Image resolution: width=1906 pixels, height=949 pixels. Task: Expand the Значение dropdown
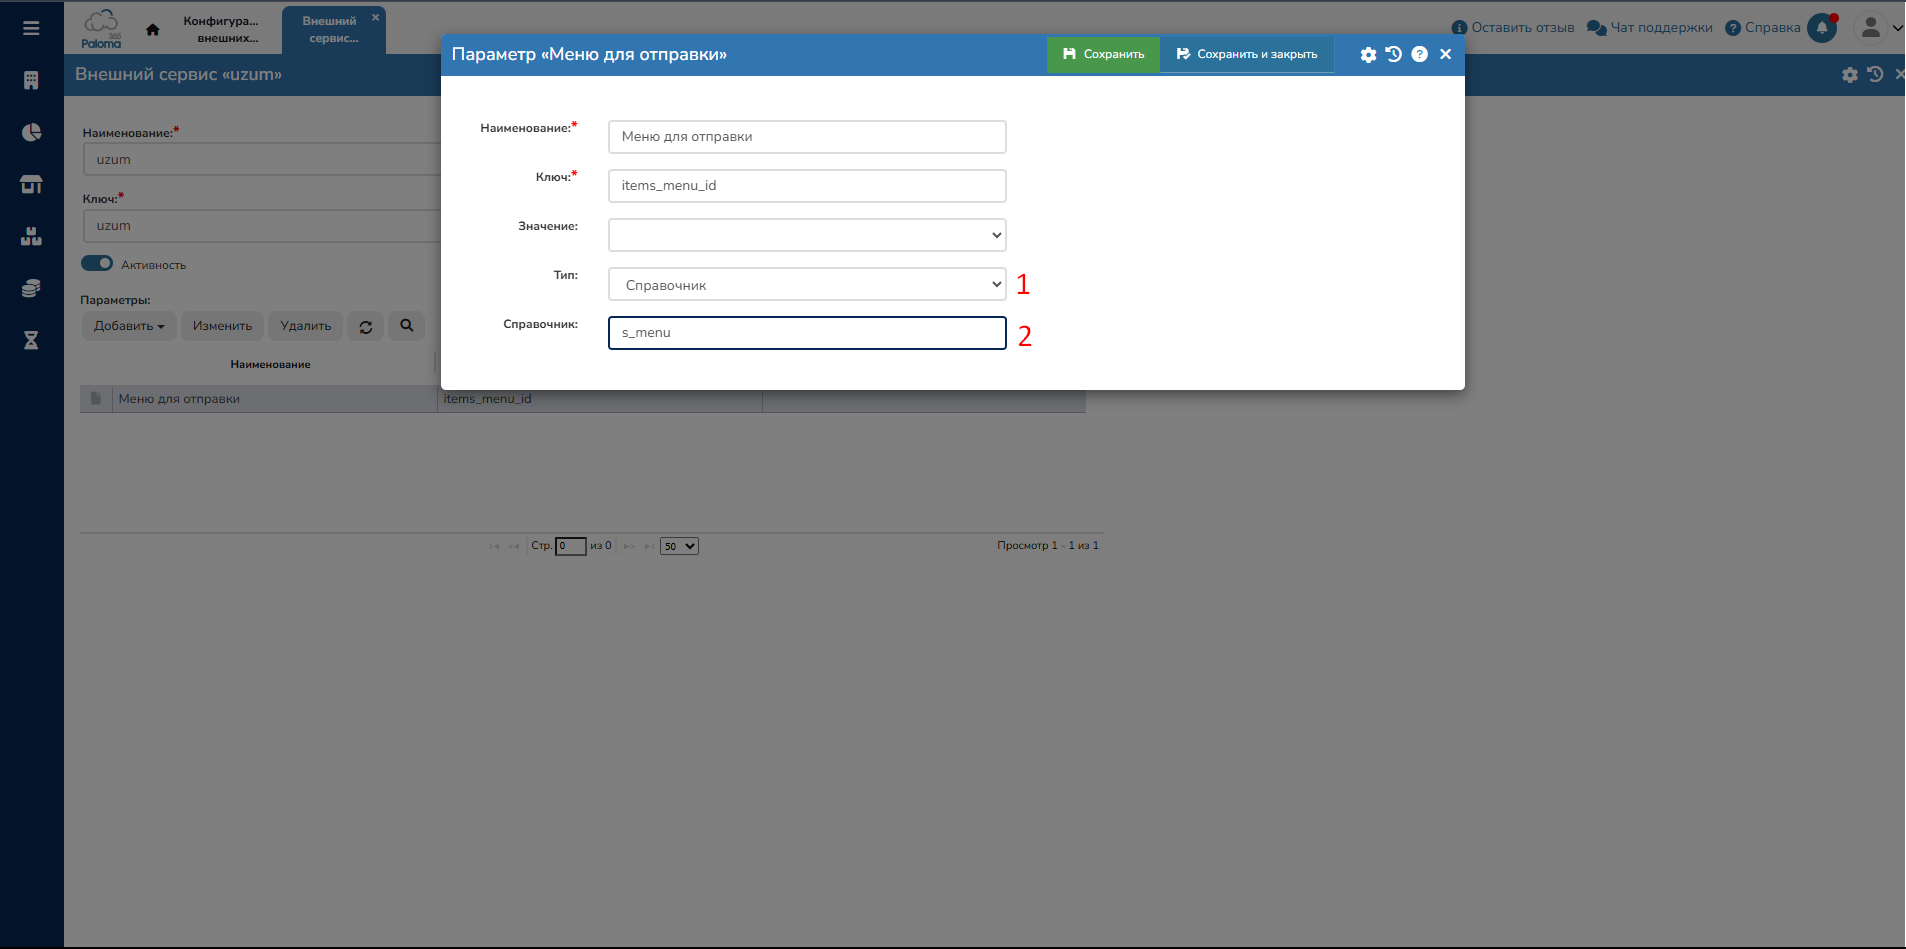tap(806, 235)
